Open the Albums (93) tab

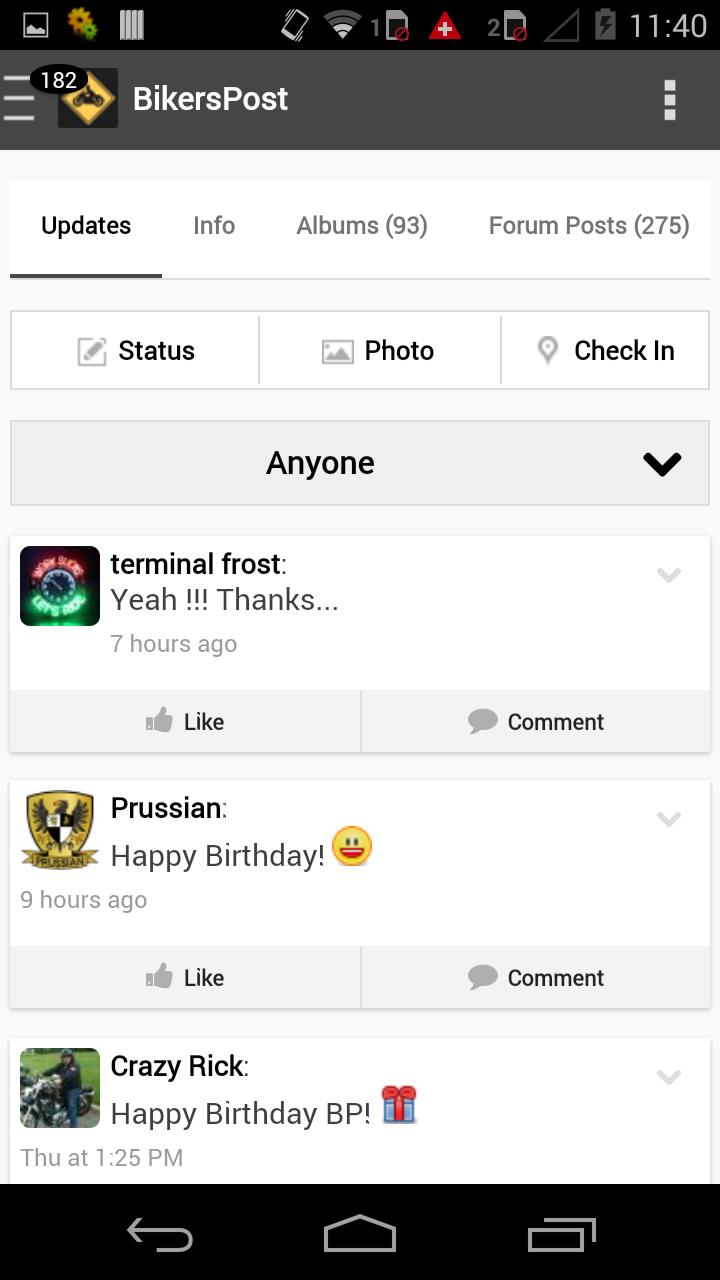[x=362, y=226]
